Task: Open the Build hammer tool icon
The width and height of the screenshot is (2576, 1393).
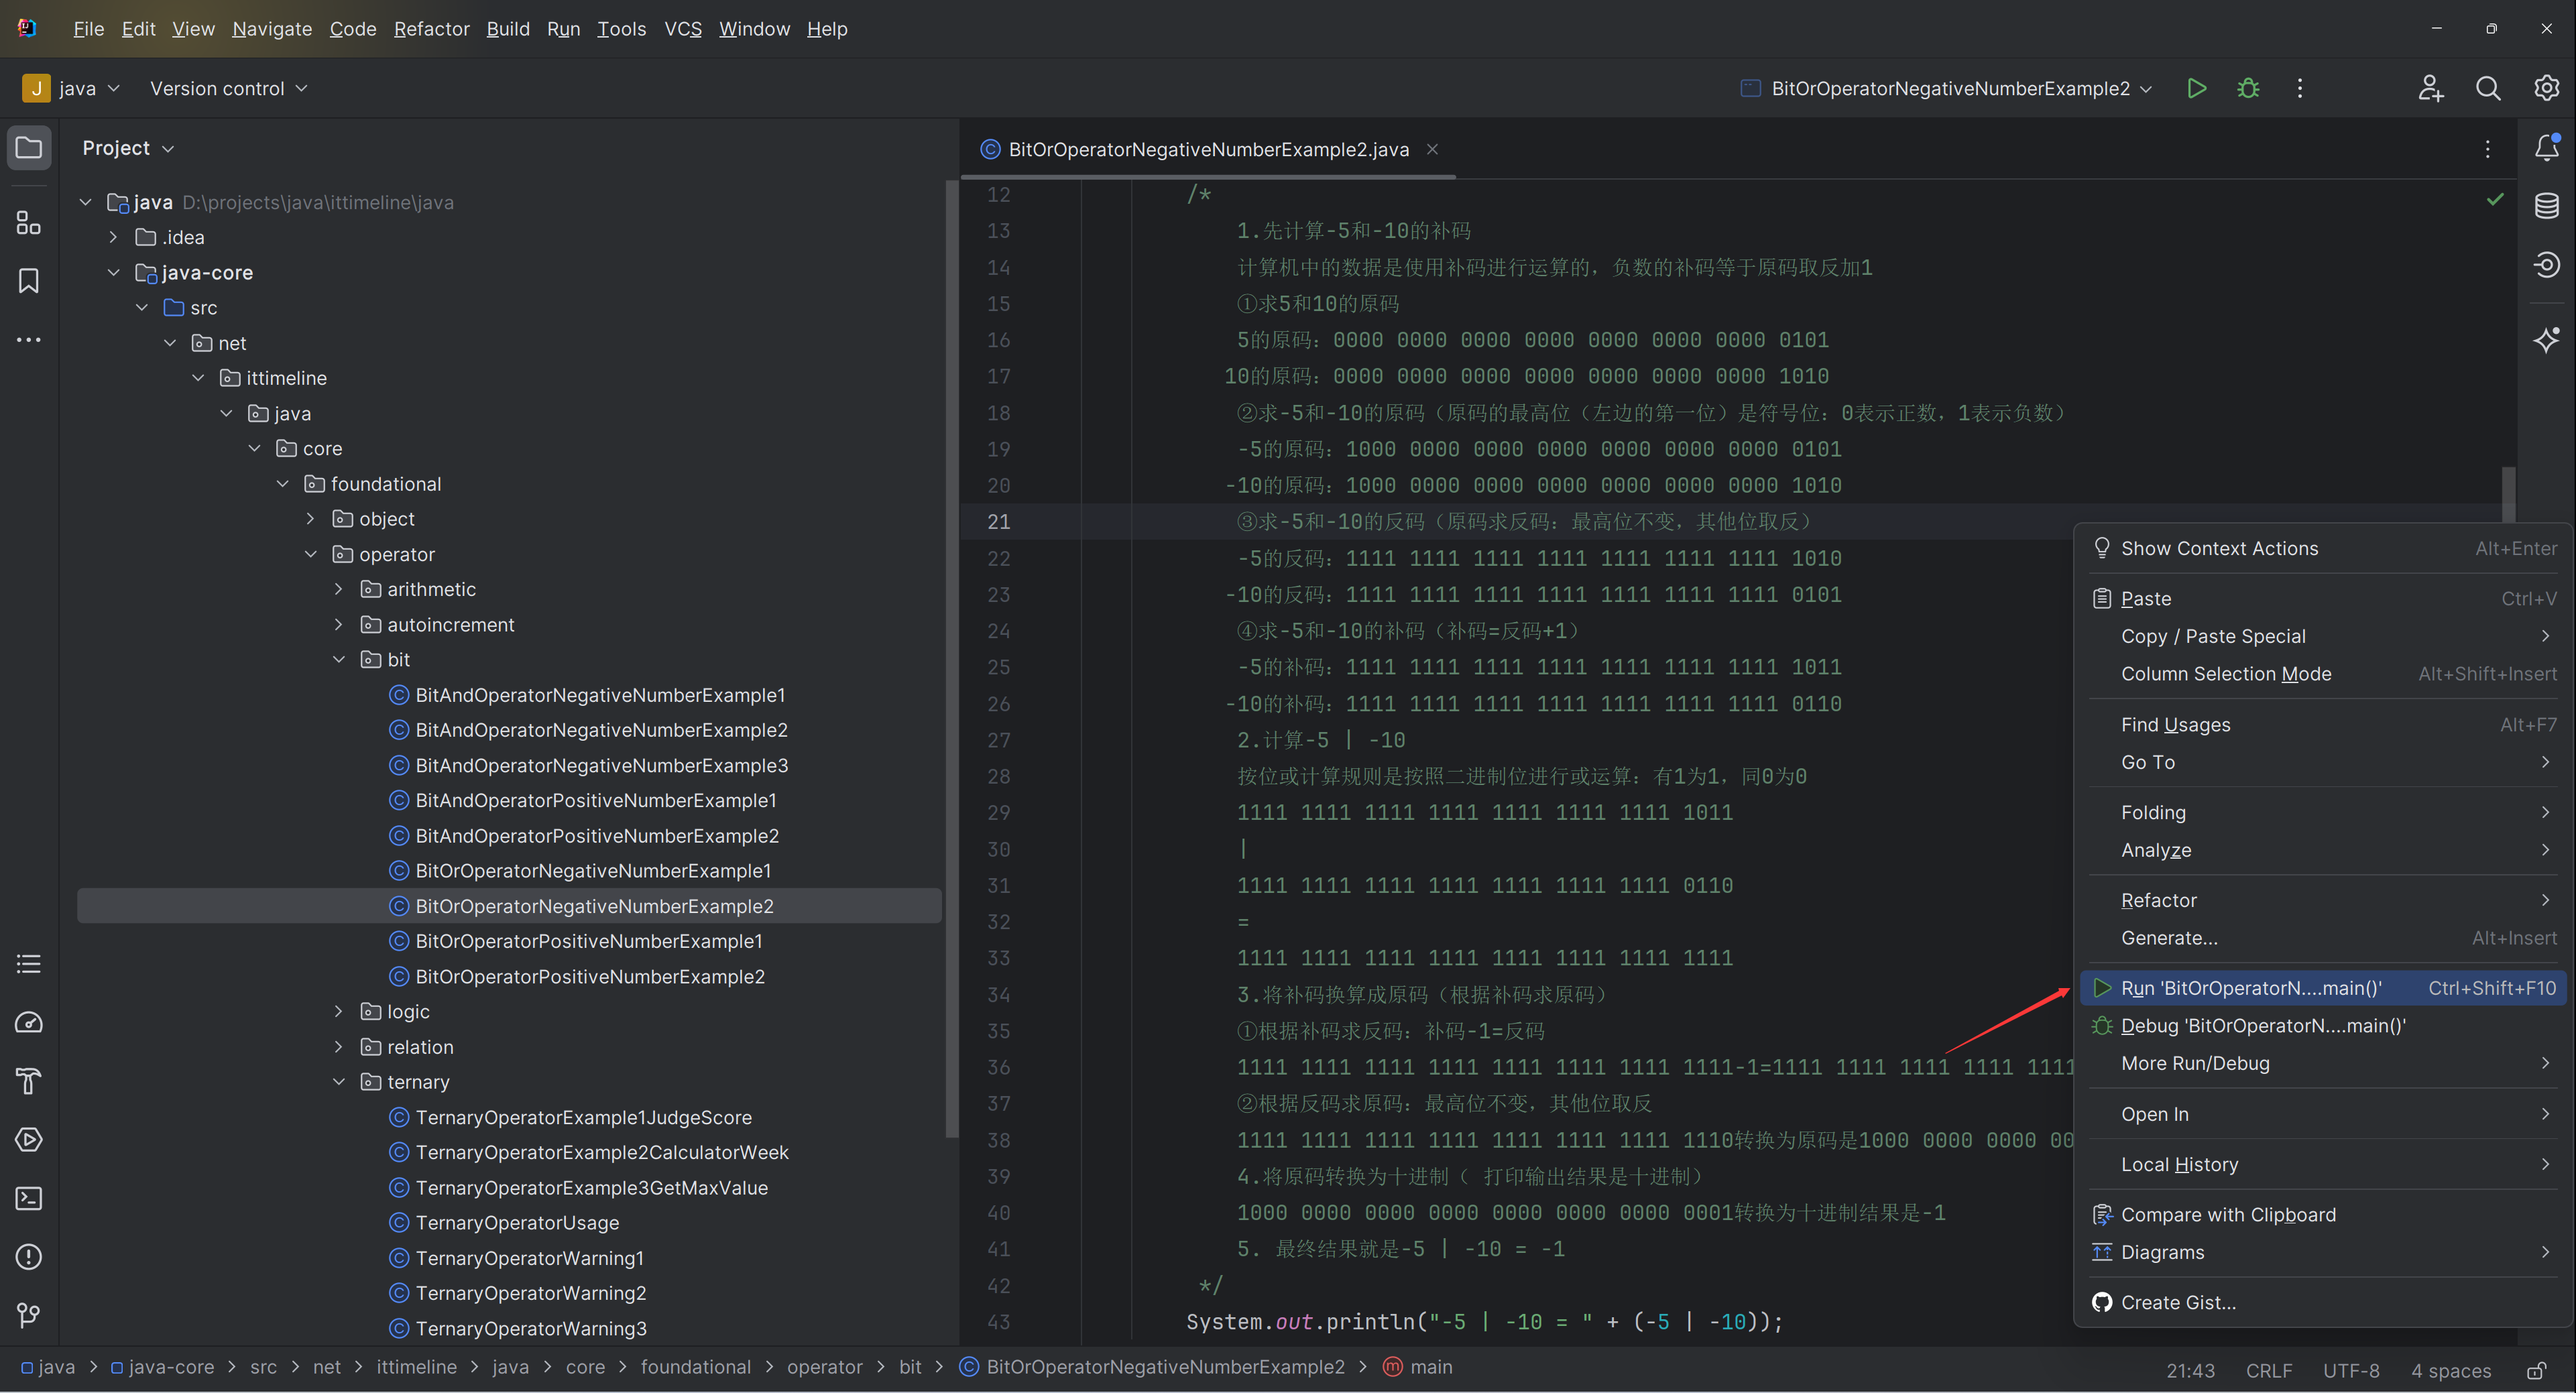Action: [29, 1081]
